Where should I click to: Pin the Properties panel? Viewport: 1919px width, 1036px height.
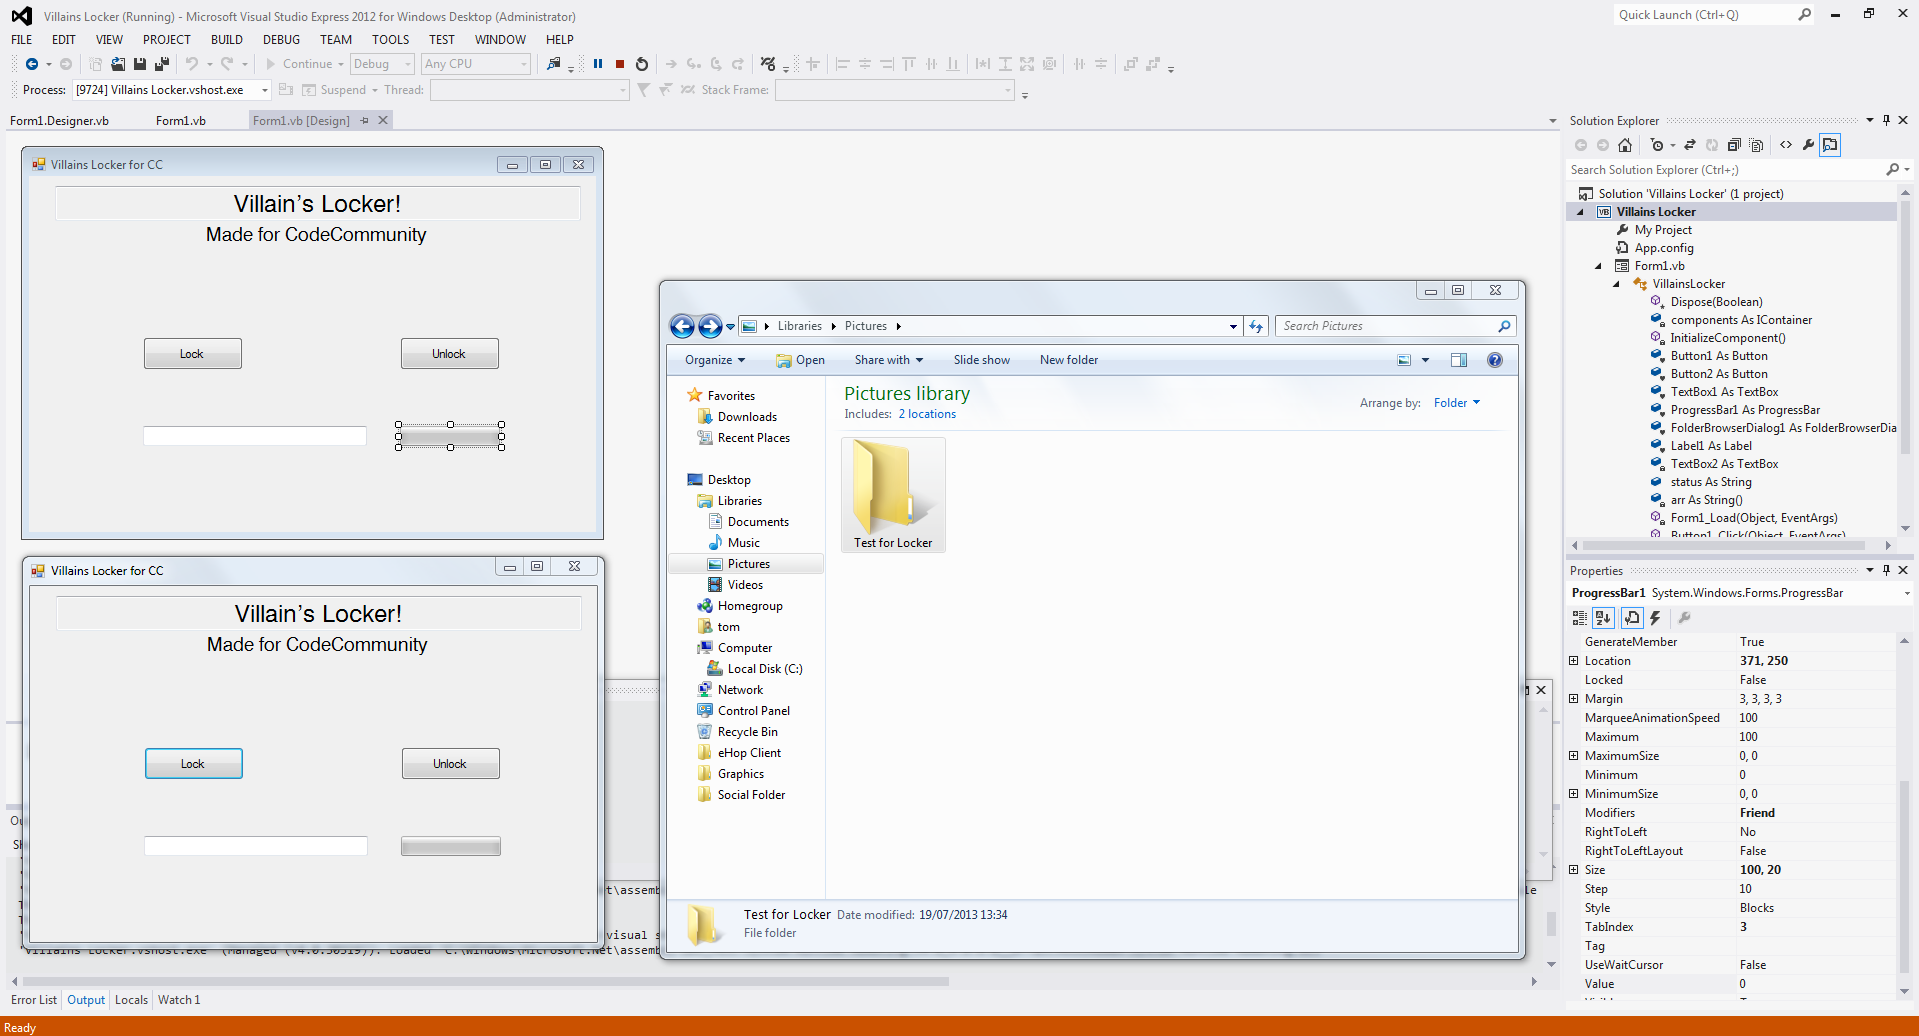pos(1887,570)
